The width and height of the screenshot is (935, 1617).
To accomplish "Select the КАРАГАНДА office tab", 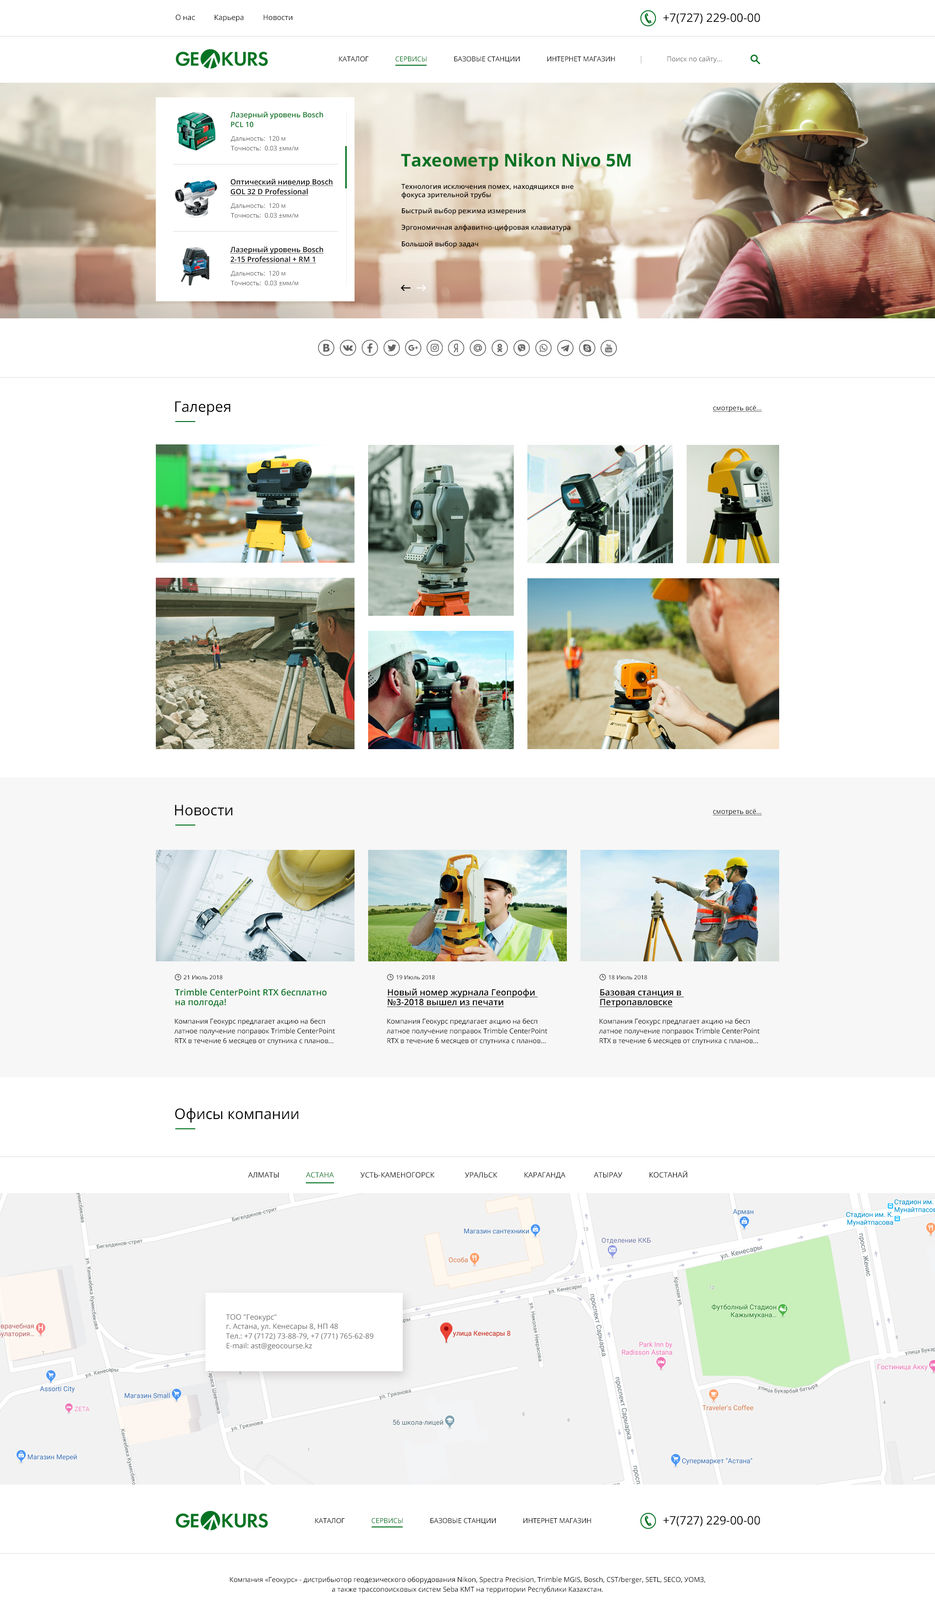I will click(x=545, y=1175).
